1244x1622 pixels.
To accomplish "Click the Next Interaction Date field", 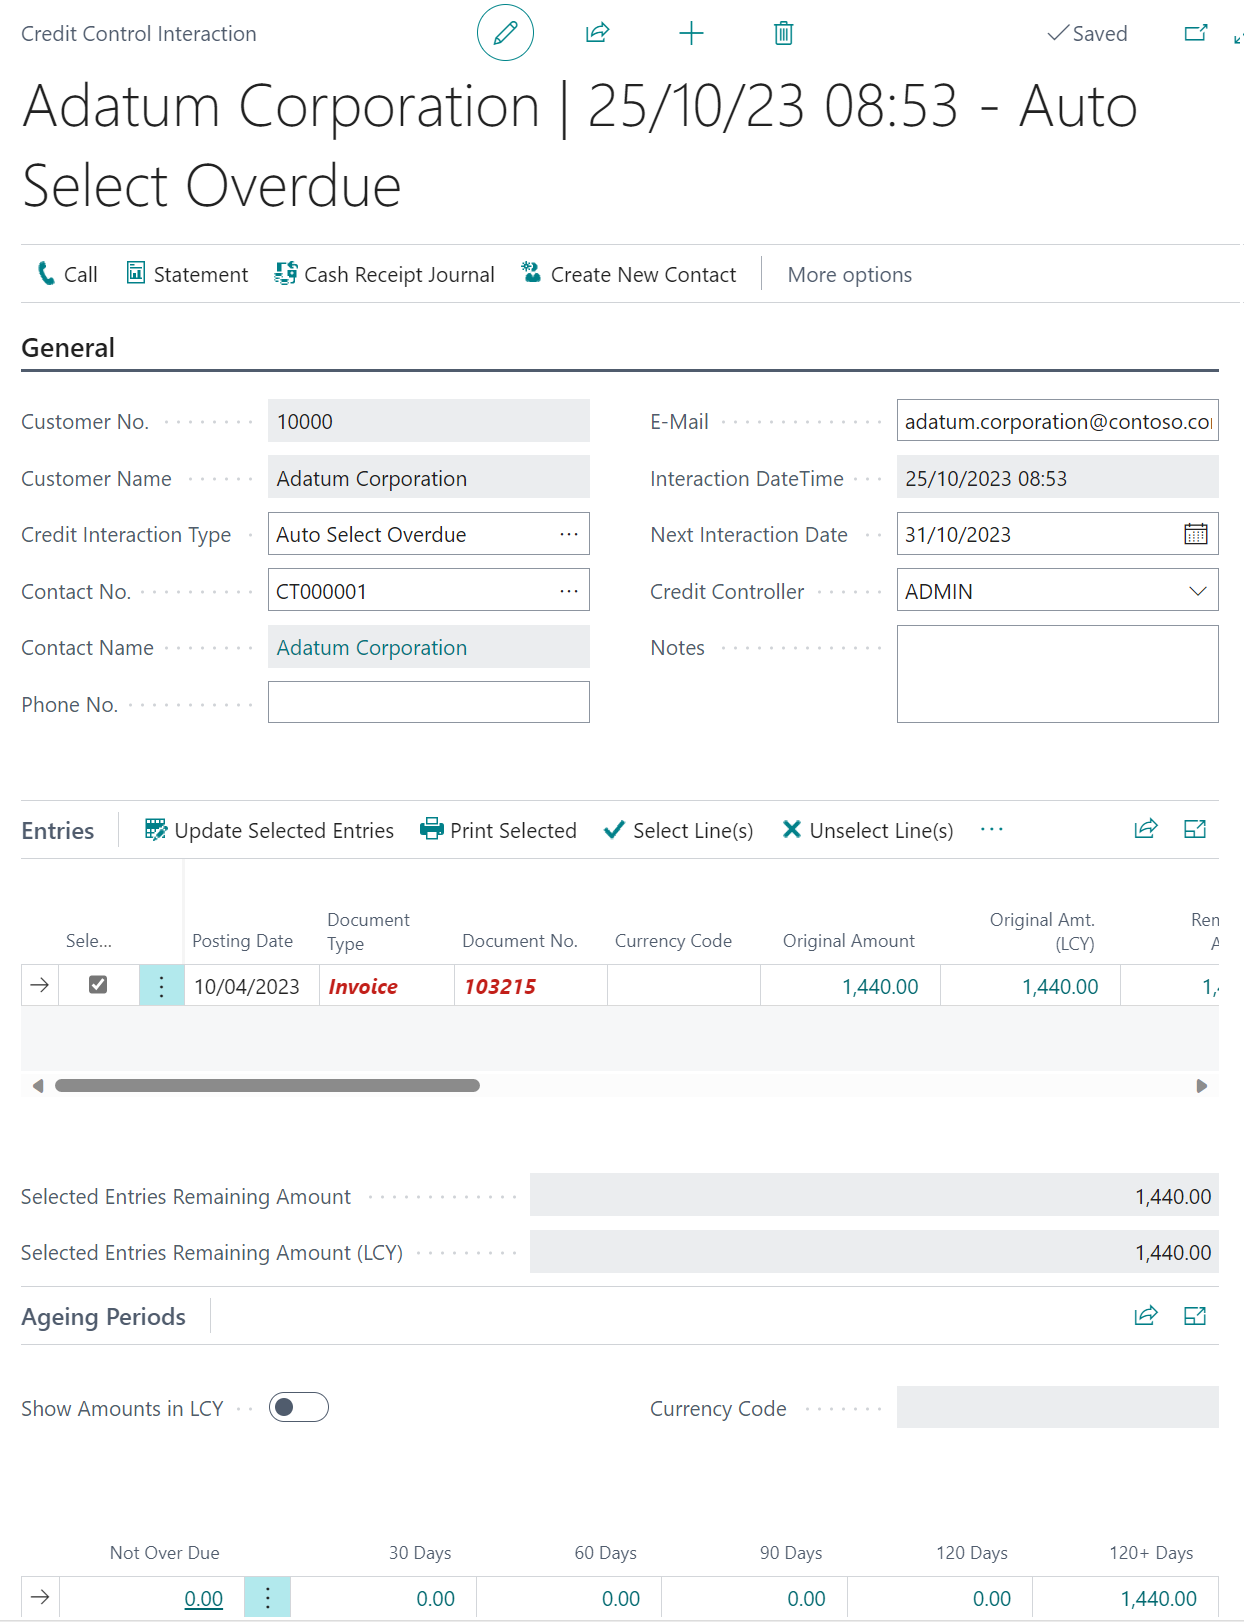I will (1057, 534).
